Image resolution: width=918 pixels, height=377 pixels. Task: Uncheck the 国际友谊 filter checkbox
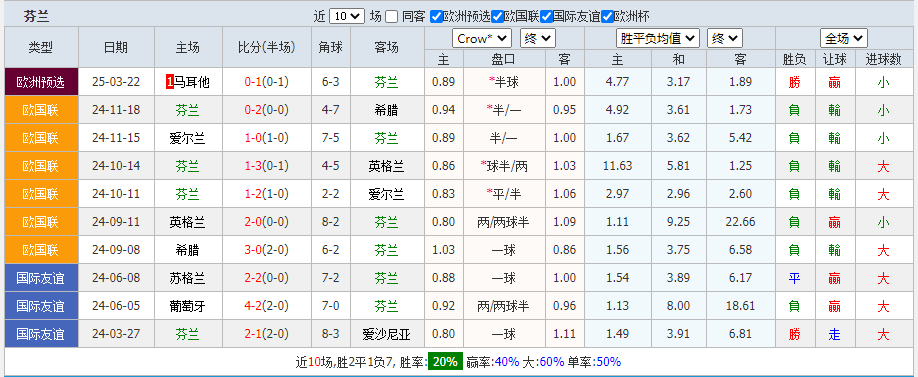546,16
